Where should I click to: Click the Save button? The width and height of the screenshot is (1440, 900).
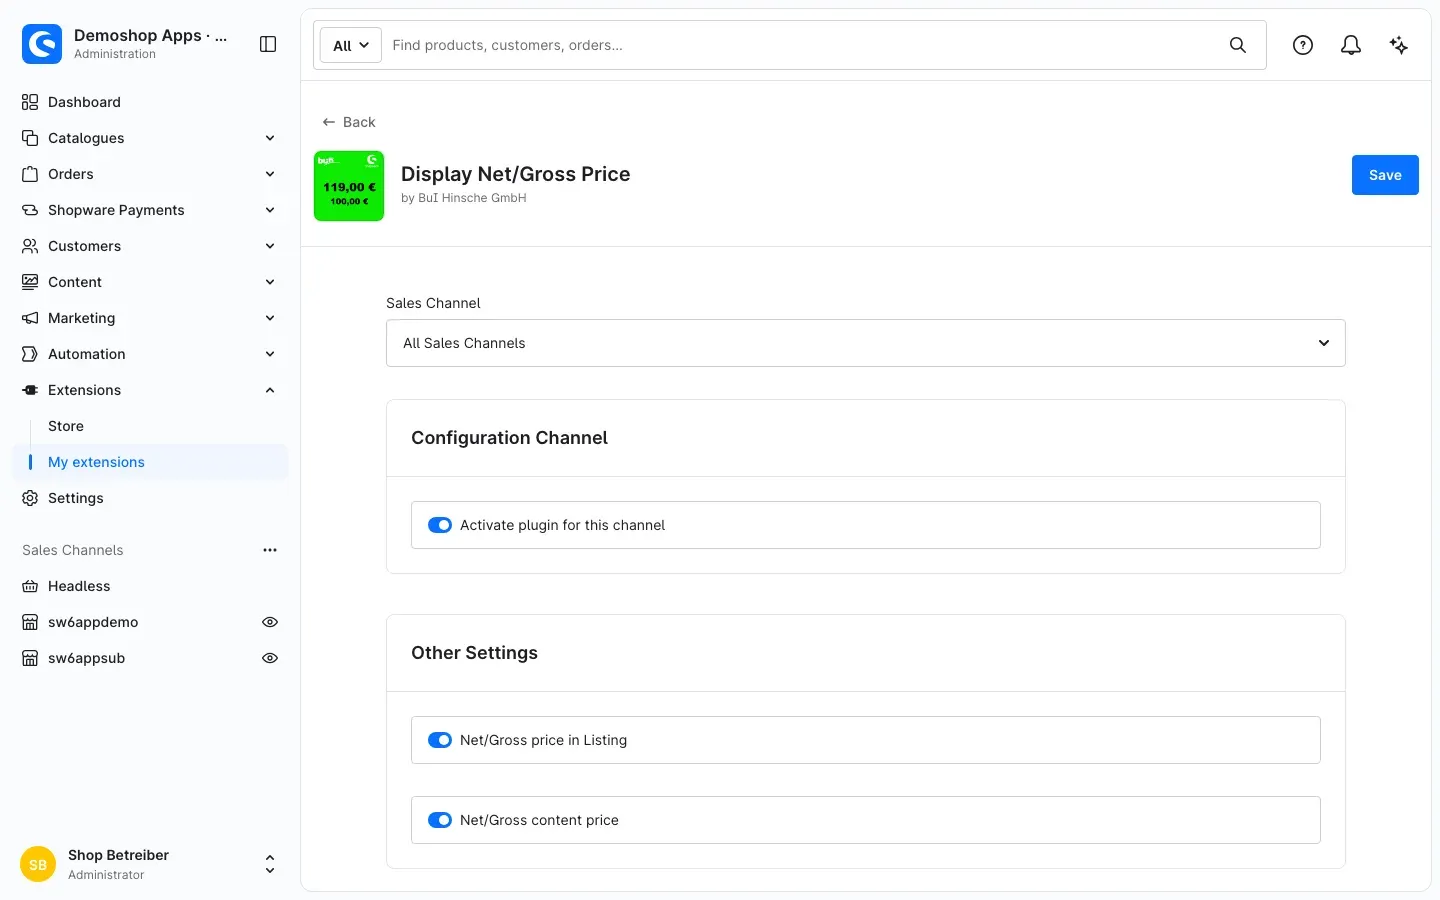pos(1385,175)
